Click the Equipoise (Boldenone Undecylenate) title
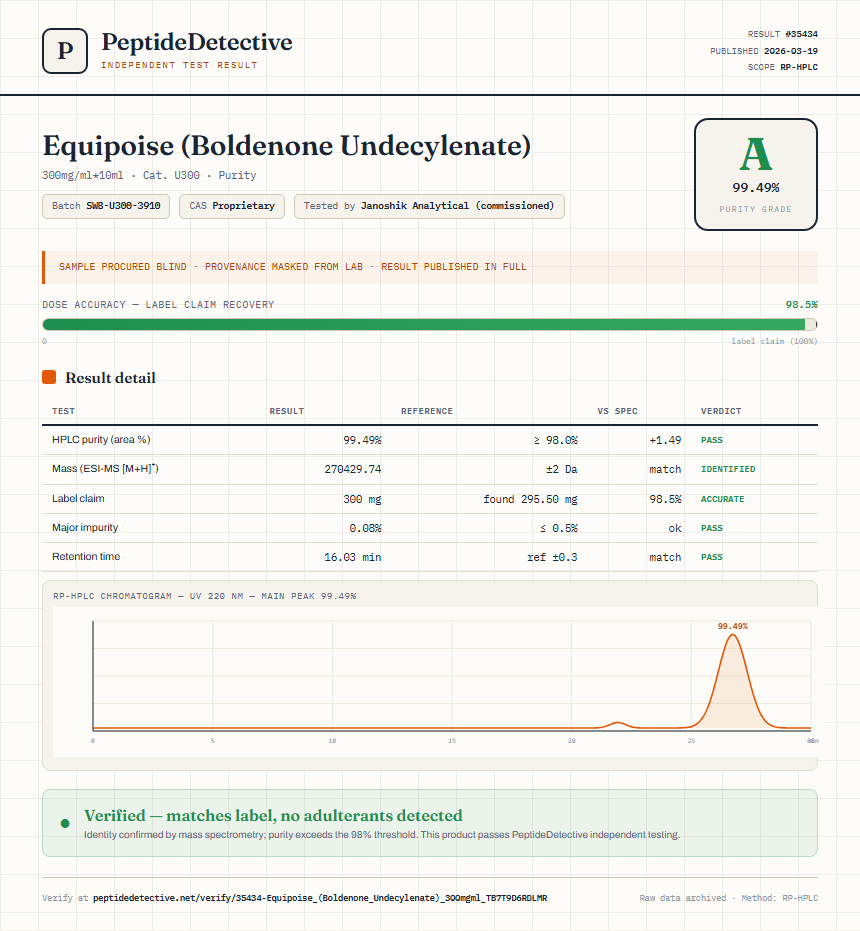This screenshot has height=931, width=860. [287, 145]
